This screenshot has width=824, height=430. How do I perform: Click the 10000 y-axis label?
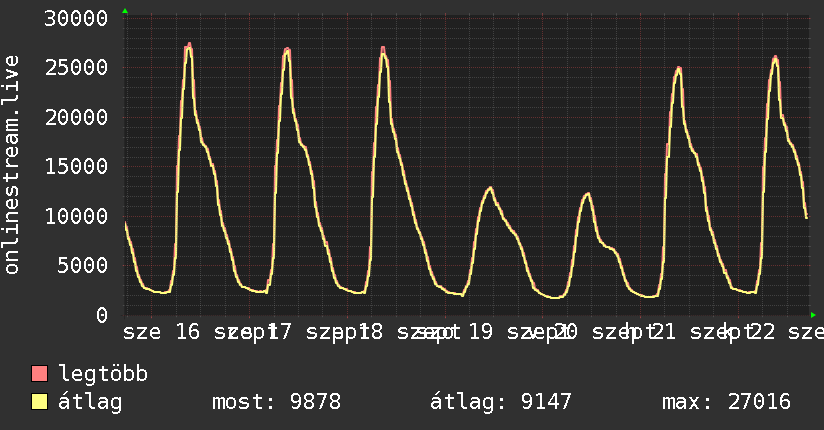tap(76, 216)
